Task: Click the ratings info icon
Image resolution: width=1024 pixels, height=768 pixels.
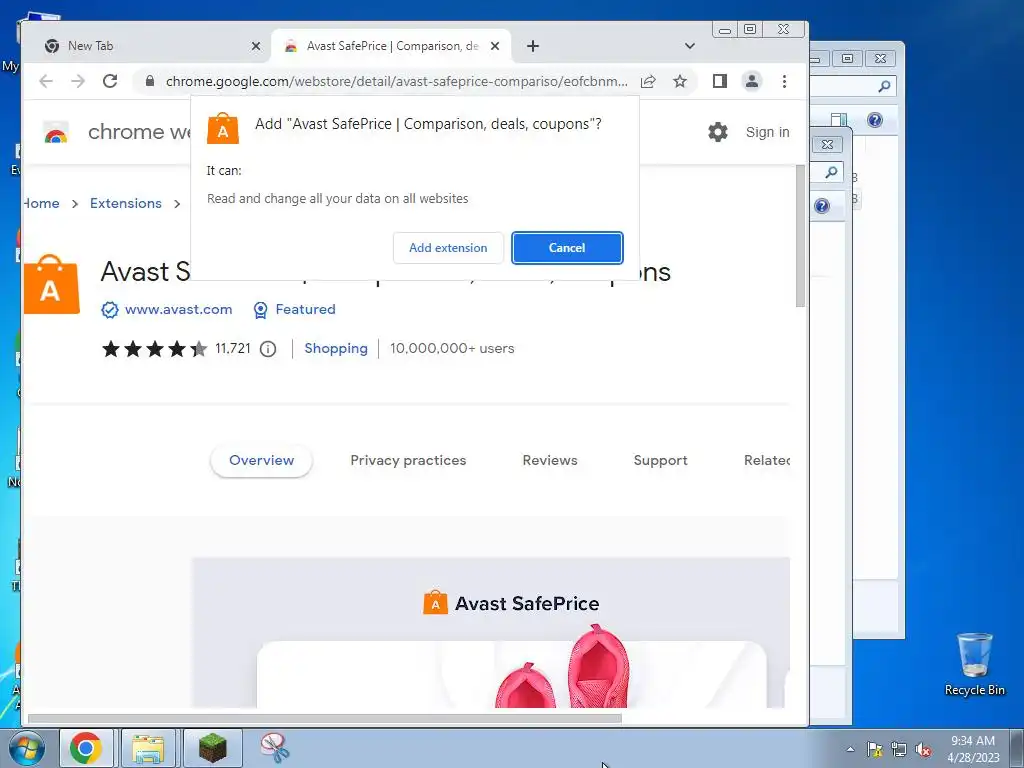Action: pos(268,349)
